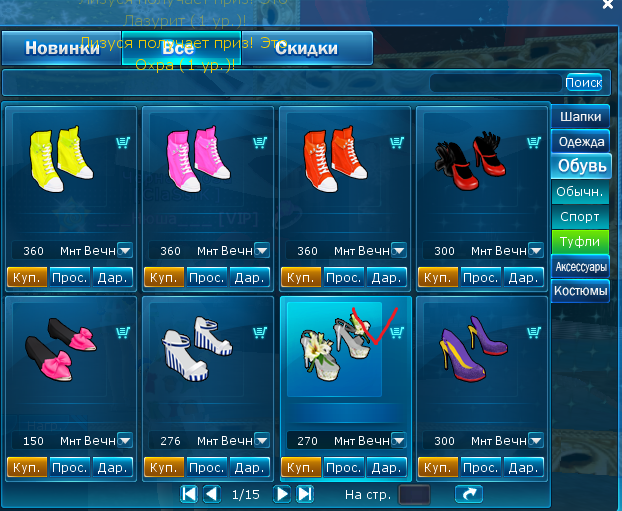Add purple heels using cart icon
Screen dimensions: 622x511
coord(534,332)
